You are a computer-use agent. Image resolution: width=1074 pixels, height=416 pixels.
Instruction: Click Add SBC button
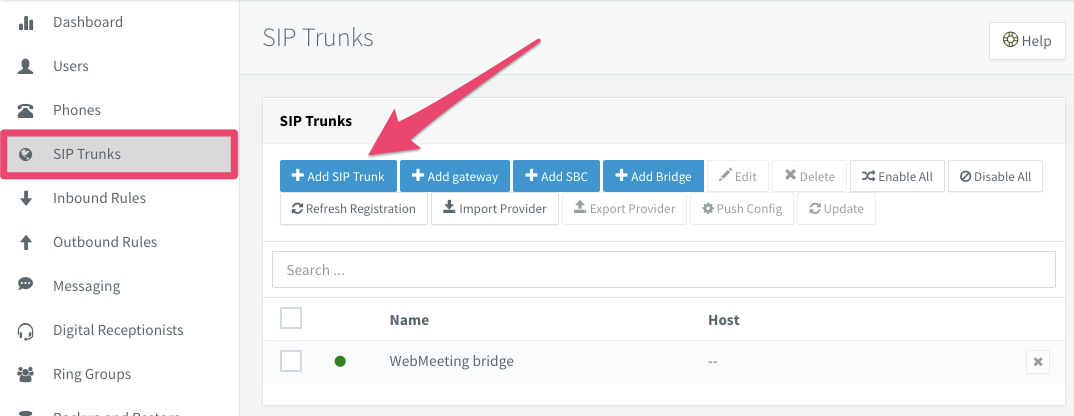coord(556,176)
